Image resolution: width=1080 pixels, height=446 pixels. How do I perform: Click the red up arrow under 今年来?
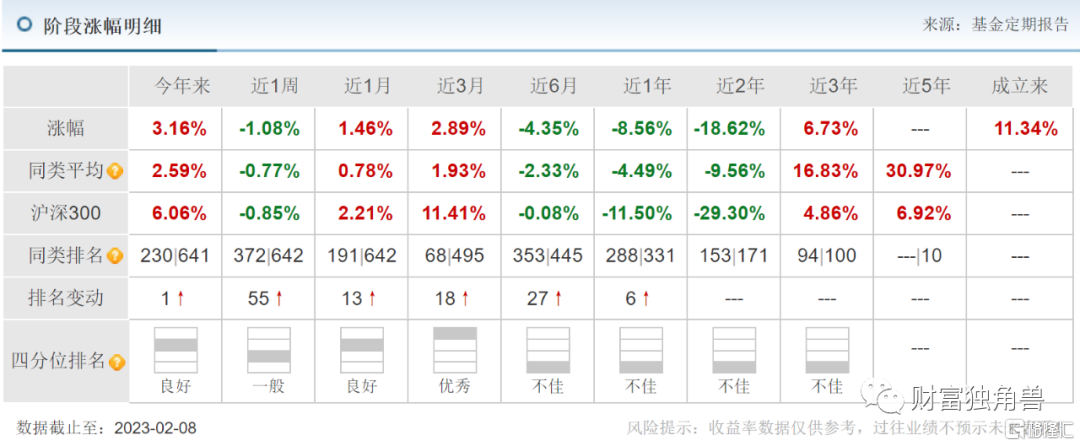(x=180, y=299)
